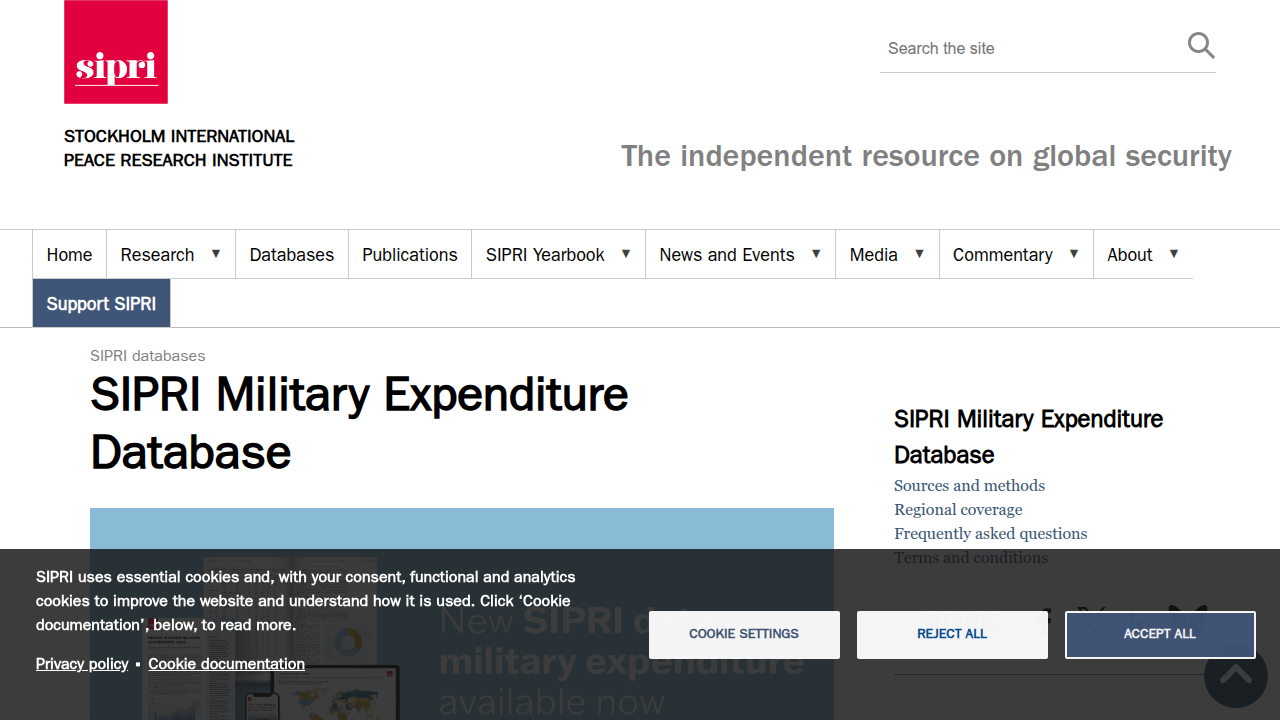Open the Sources and methods link

point(969,486)
